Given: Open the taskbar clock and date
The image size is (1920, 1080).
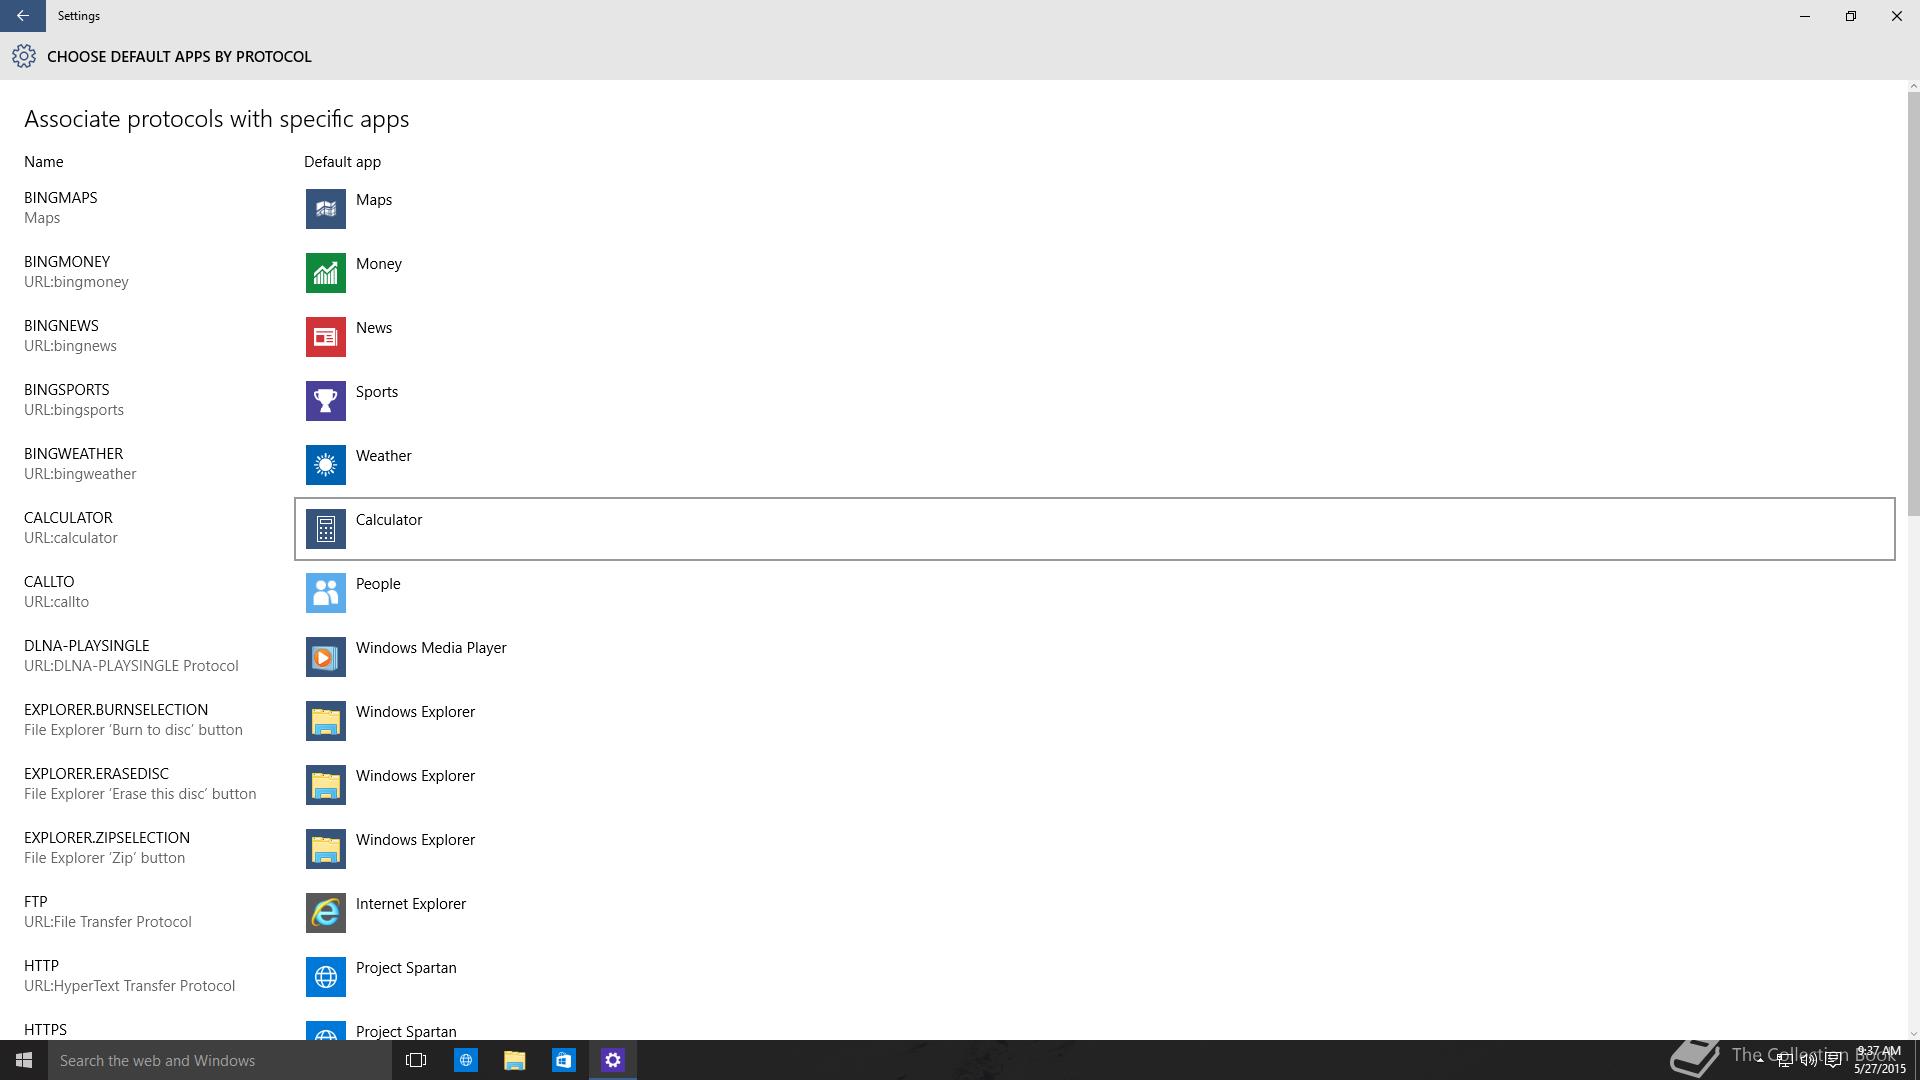Looking at the screenshot, I should 1879,1060.
